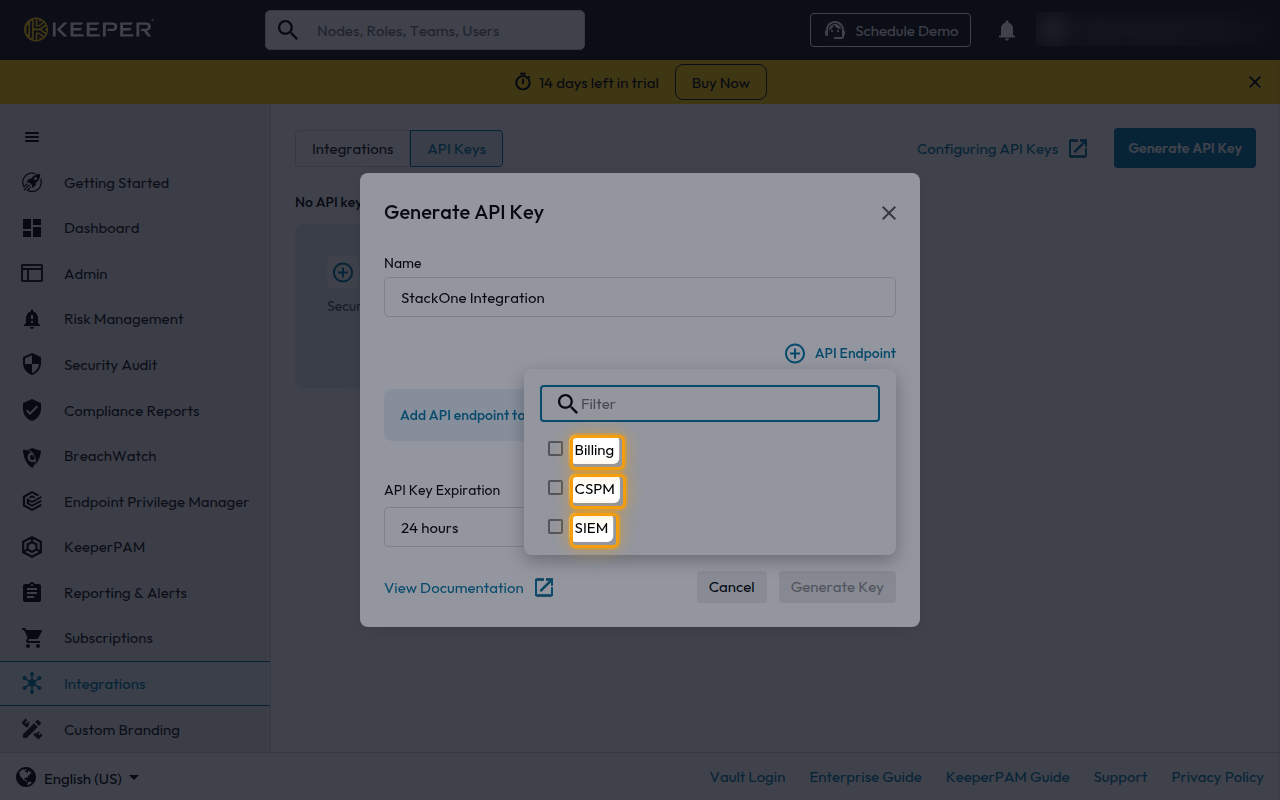Open the BreachWatch menu item
1280x800 pixels.
135,456
